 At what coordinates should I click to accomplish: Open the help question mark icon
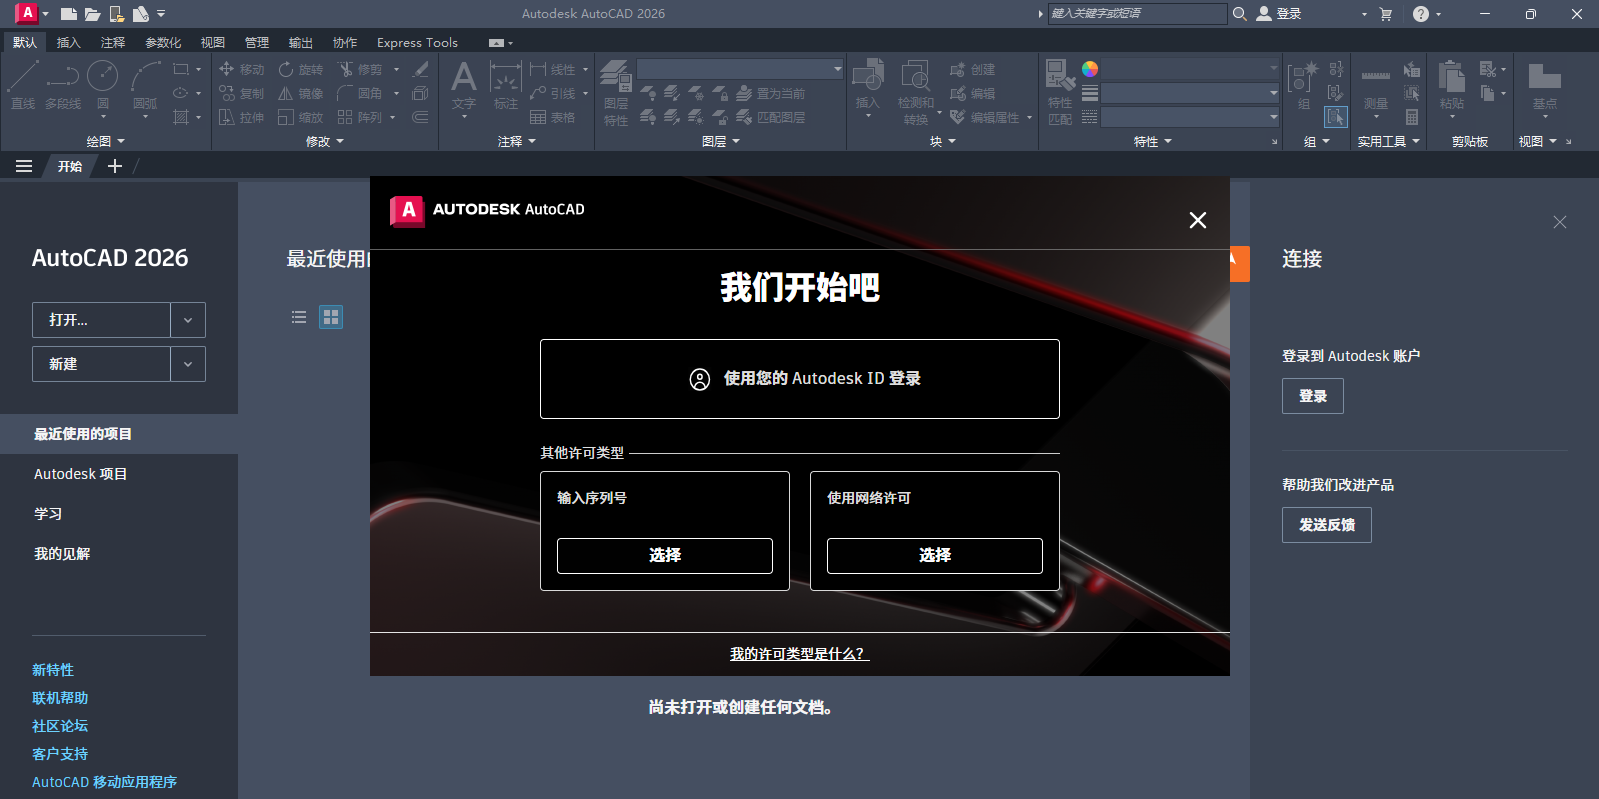(x=1421, y=14)
